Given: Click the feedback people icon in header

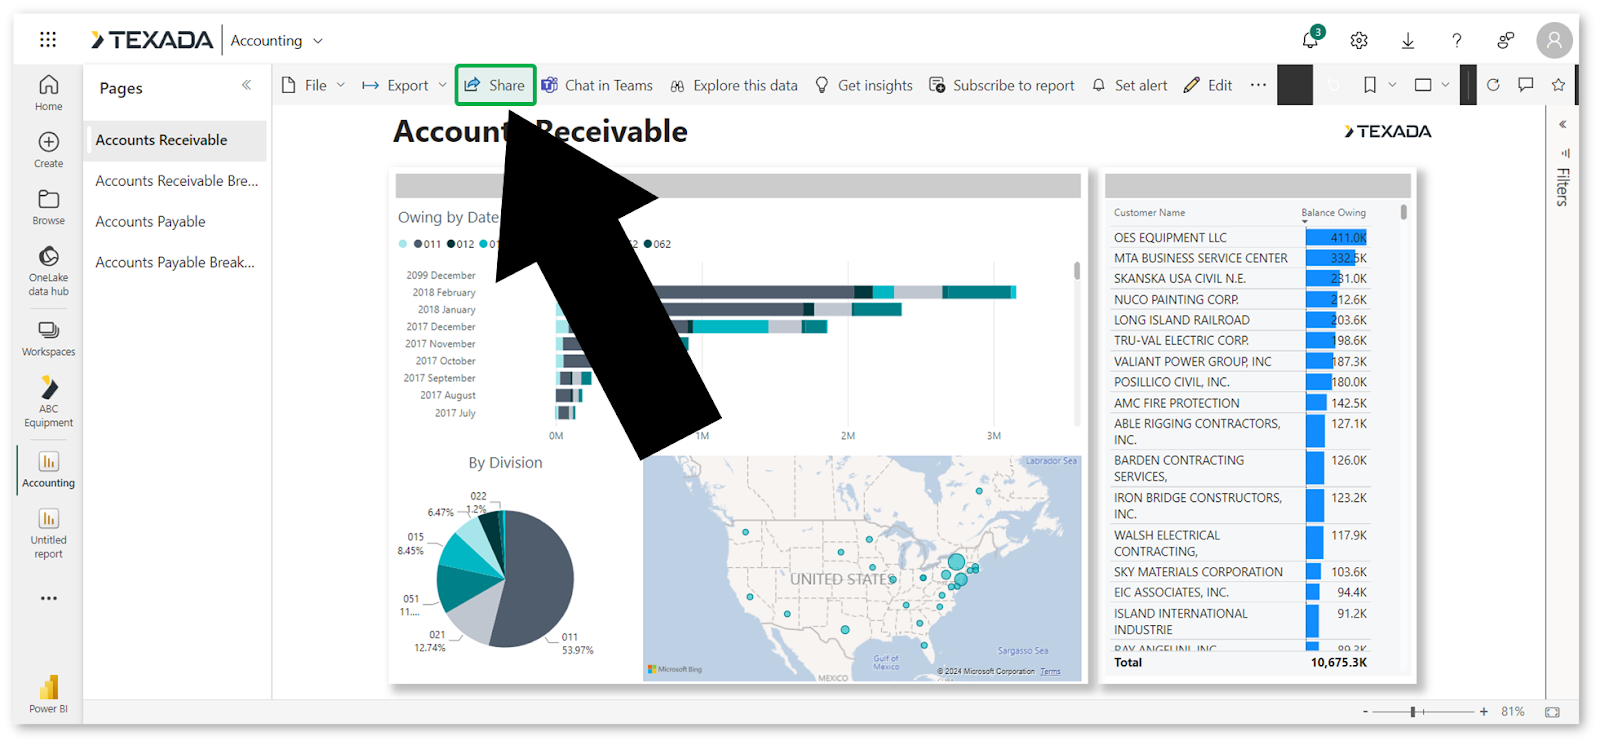Looking at the screenshot, I should tap(1506, 40).
